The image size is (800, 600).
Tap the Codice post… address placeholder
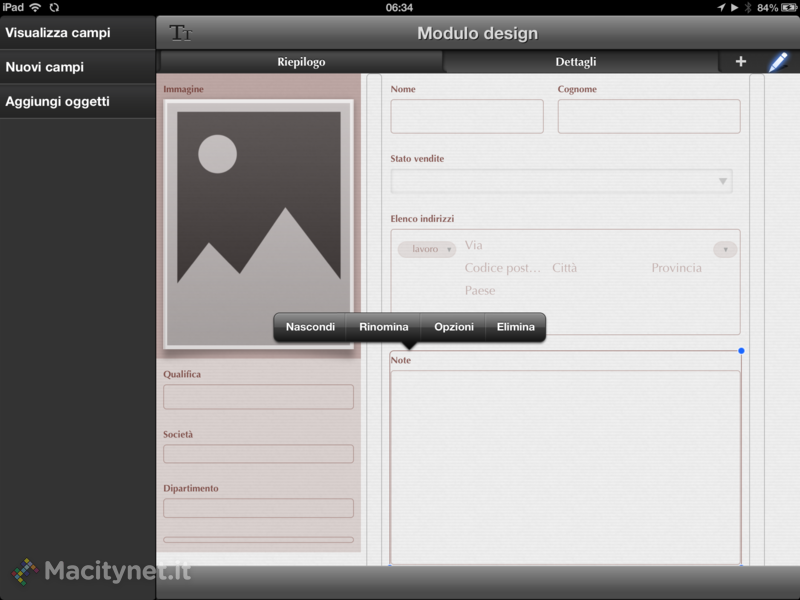[x=502, y=268]
